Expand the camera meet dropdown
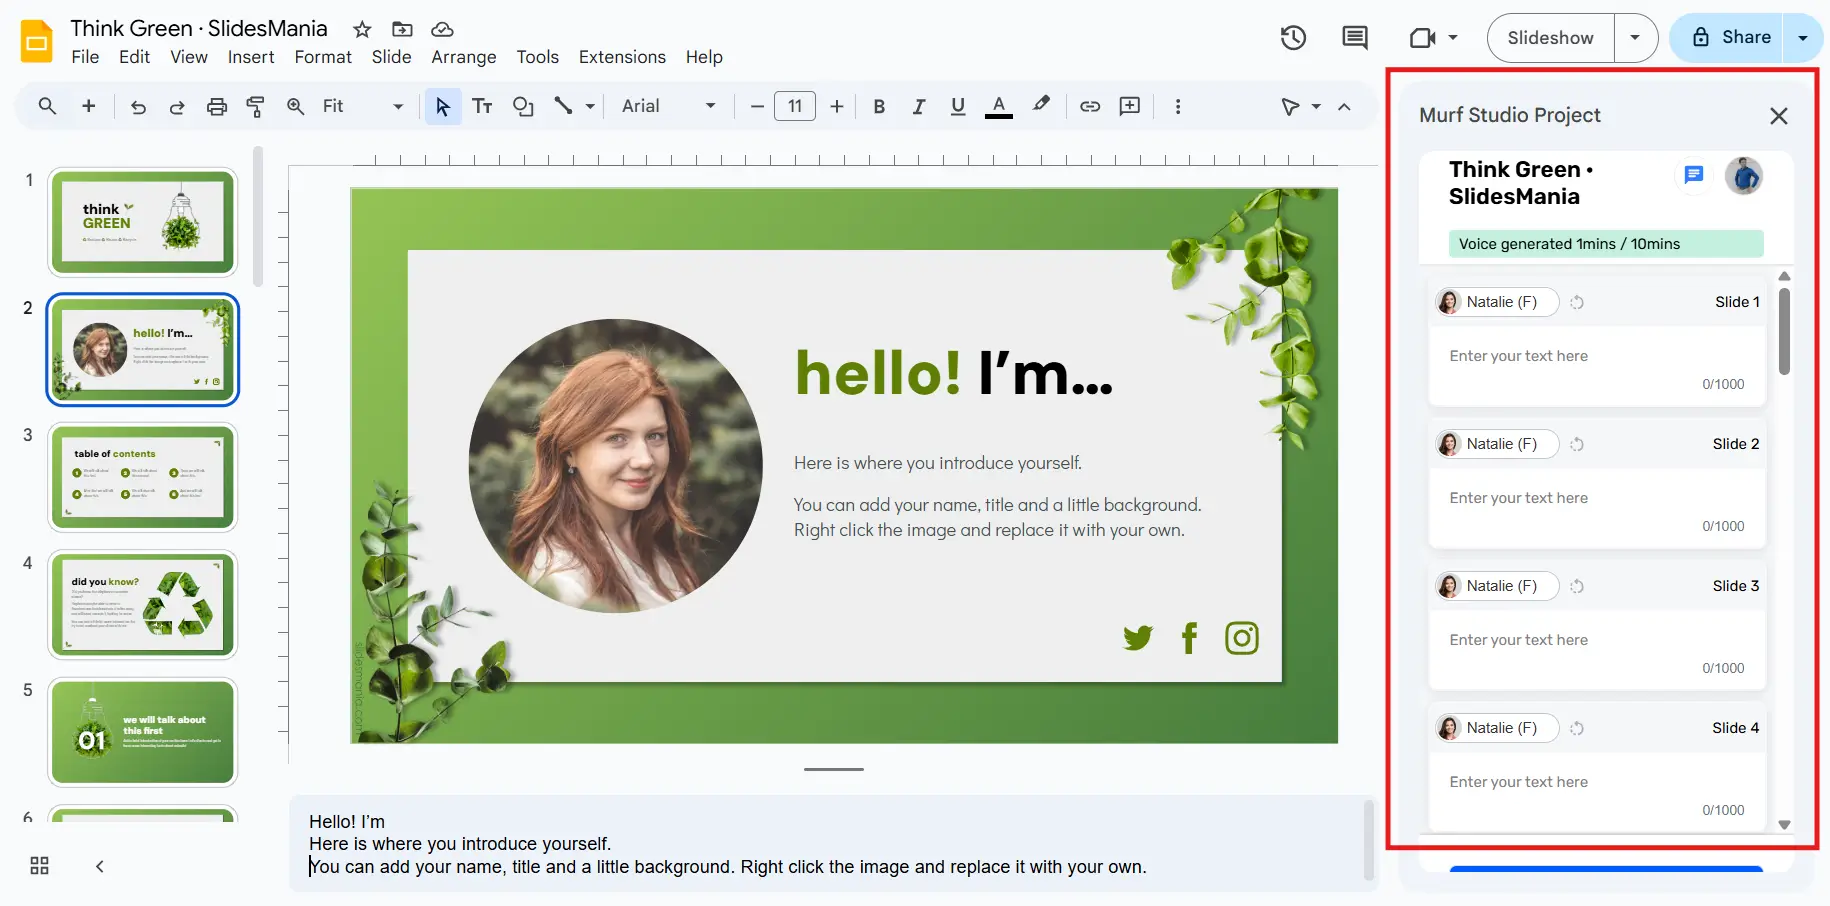 click(1453, 38)
